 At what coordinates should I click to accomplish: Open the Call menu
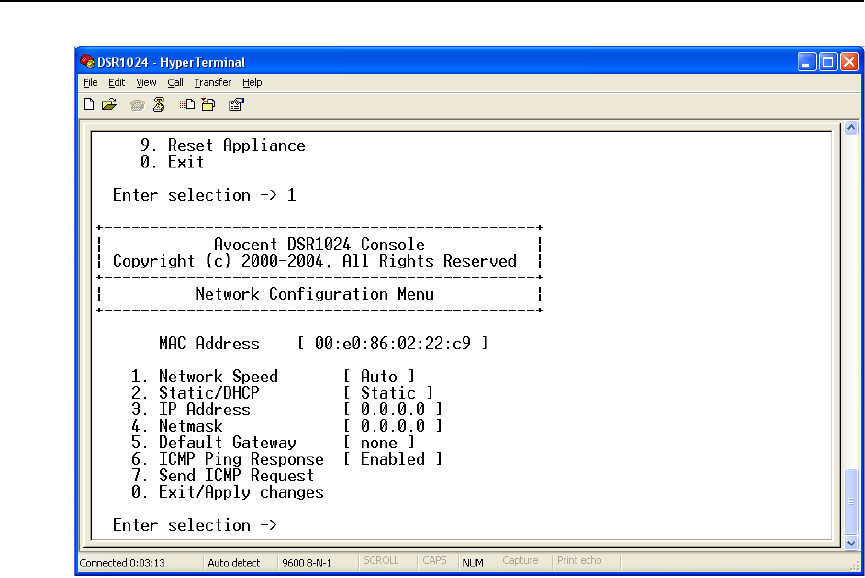(175, 83)
